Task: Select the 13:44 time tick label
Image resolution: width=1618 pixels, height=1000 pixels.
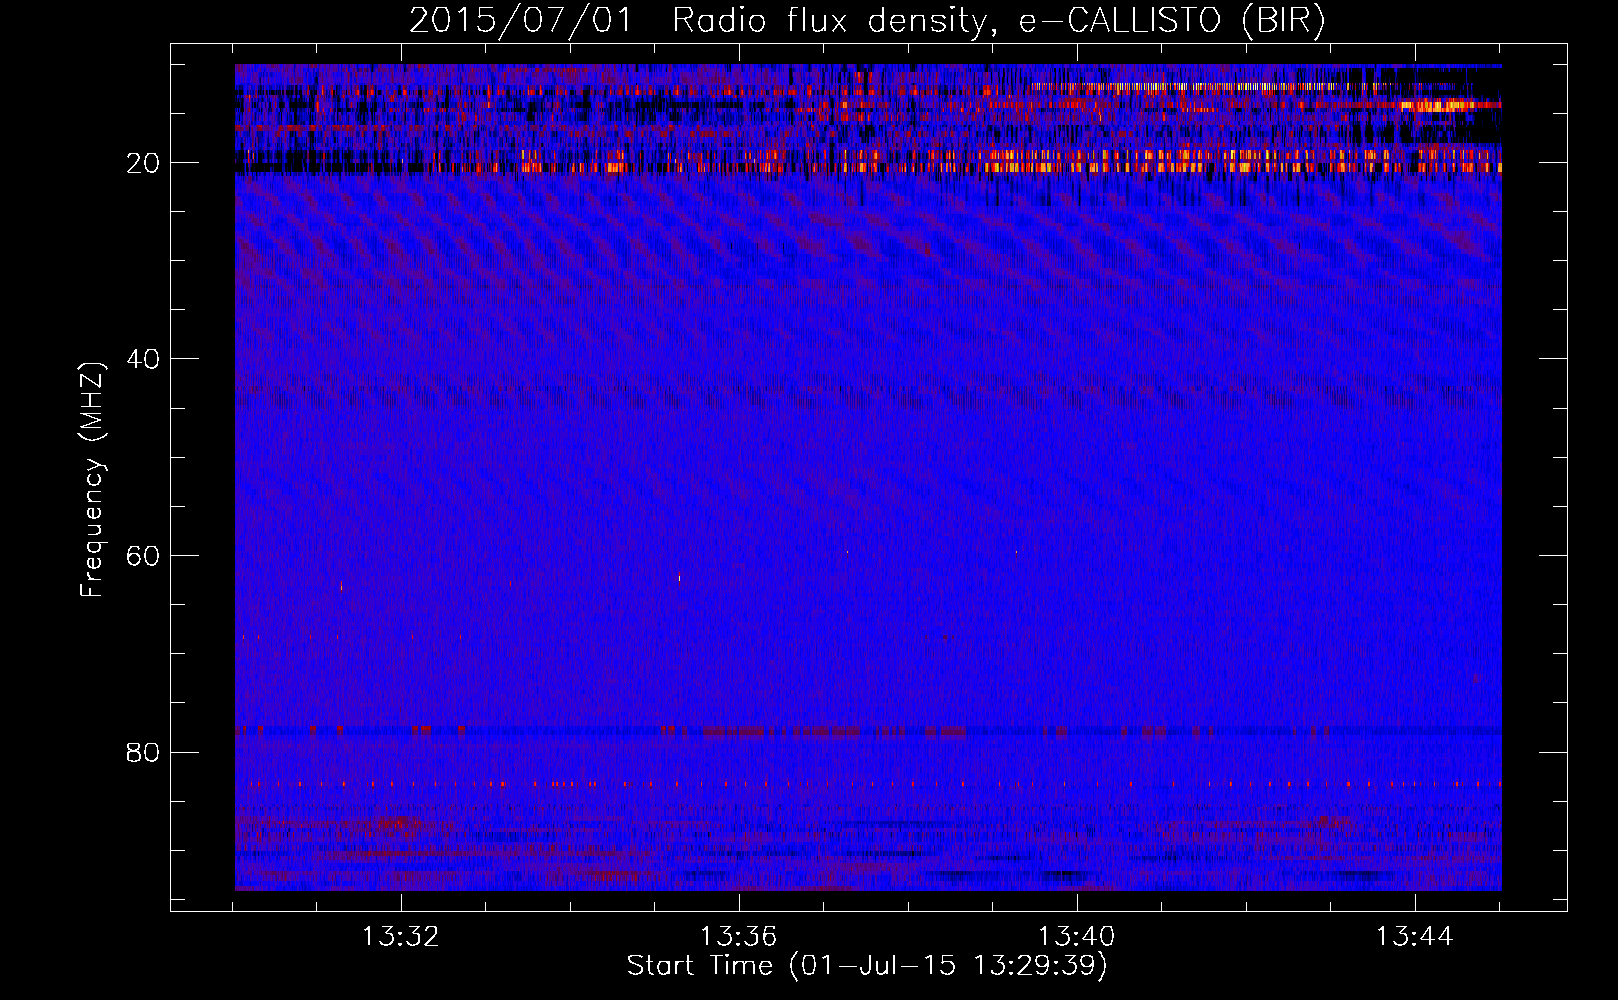Action: (x=1415, y=937)
